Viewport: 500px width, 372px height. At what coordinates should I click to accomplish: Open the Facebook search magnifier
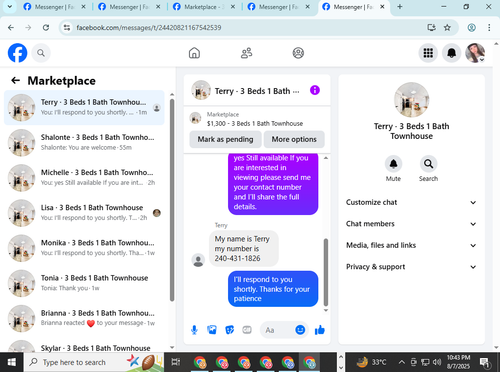[x=41, y=53]
